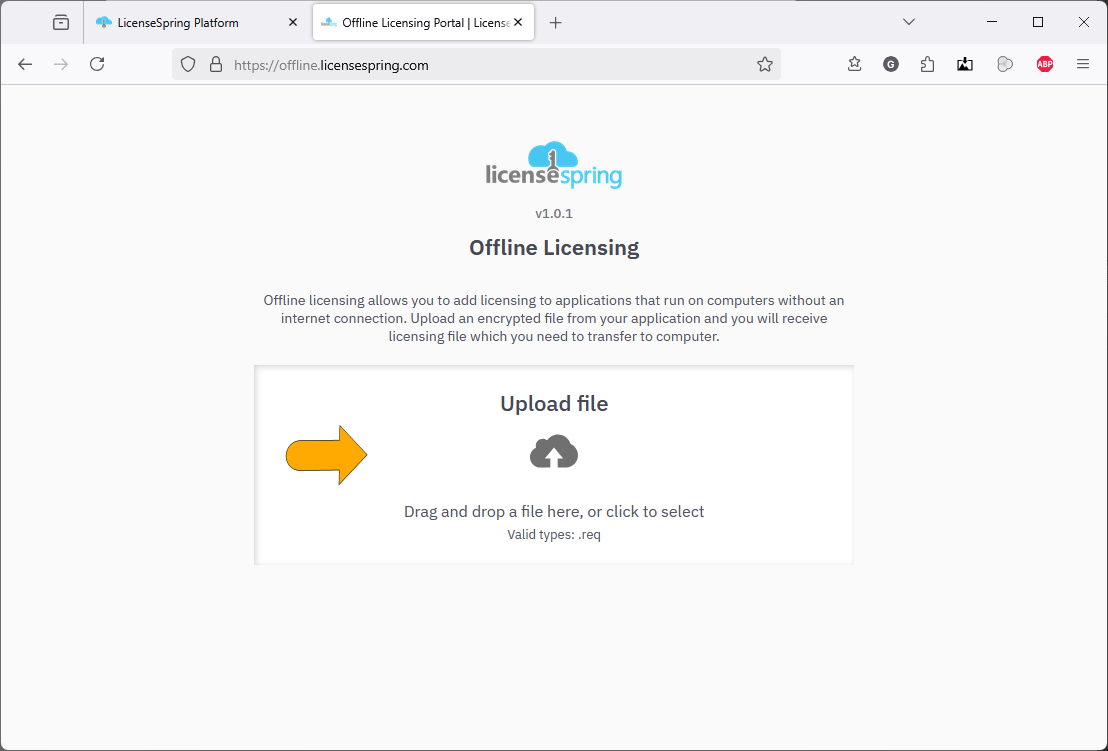Viewport: 1108px width, 751px height.
Task: Click the 'Valid types: .req' text
Action: tap(554, 535)
